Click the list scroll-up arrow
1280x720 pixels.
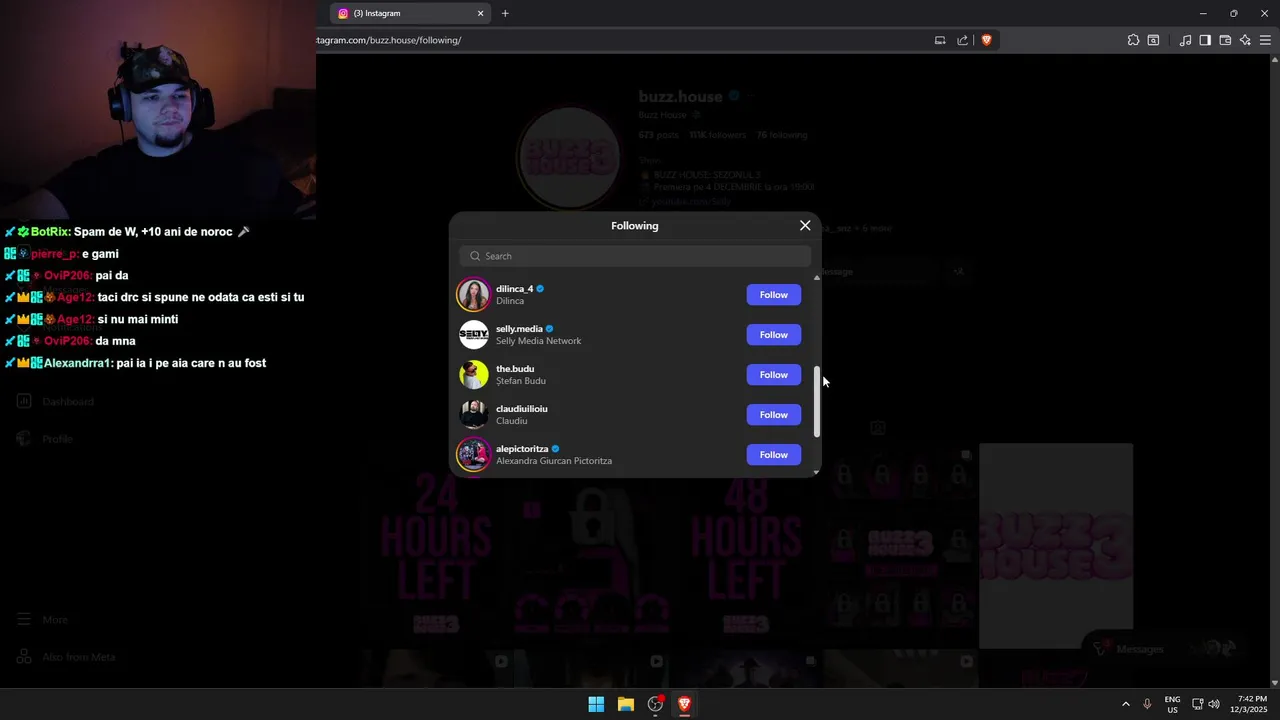click(817, 277)
